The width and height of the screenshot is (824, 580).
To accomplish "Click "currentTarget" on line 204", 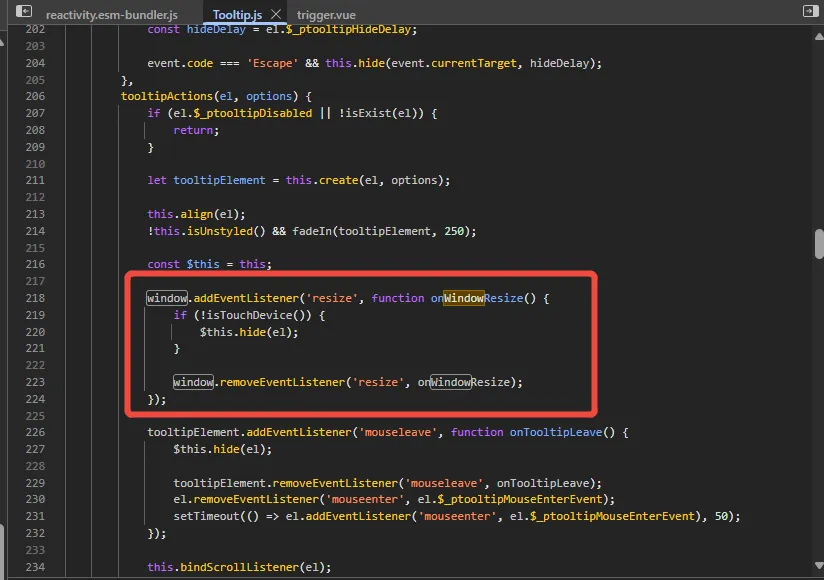I will 474,63.
